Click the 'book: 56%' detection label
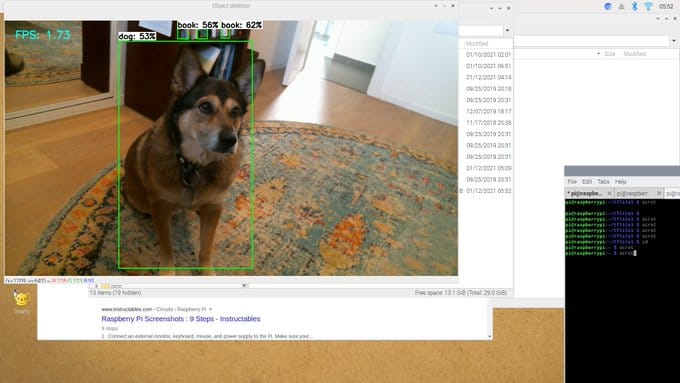 (x=197, y=25)
